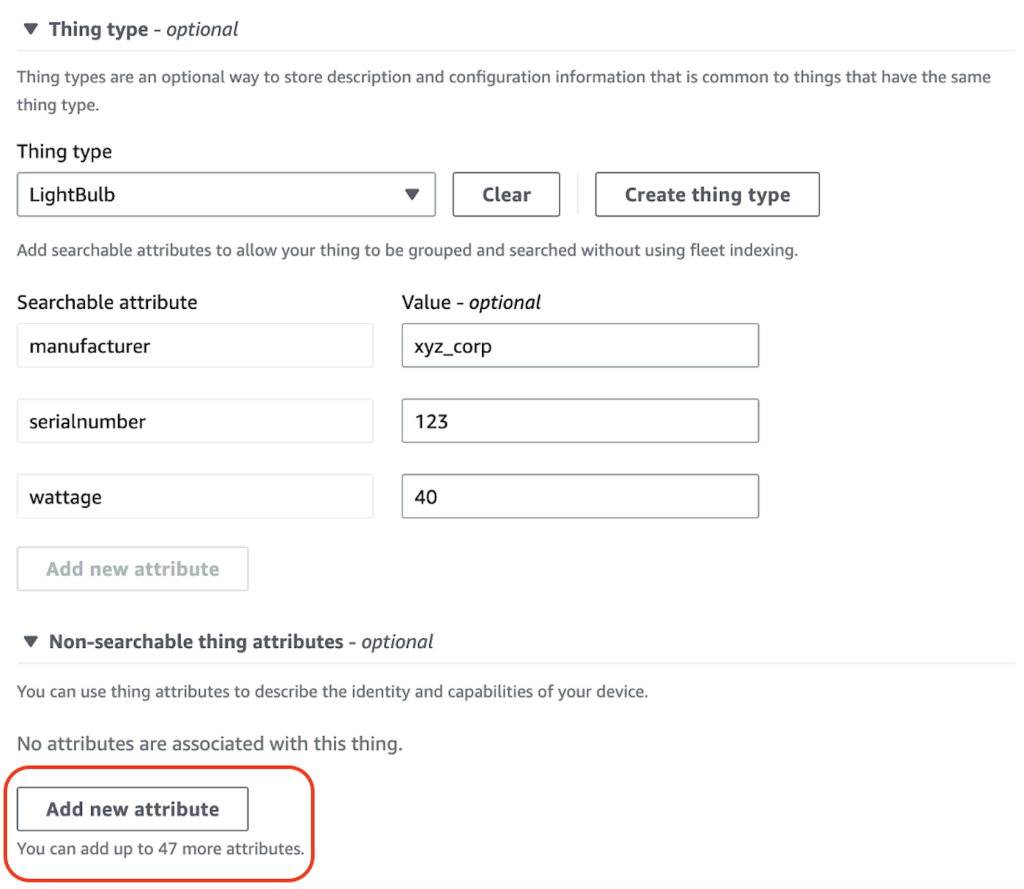Click the Clear button
Image resolution: width=1024 pixels, height=889 pixels.
506,194
